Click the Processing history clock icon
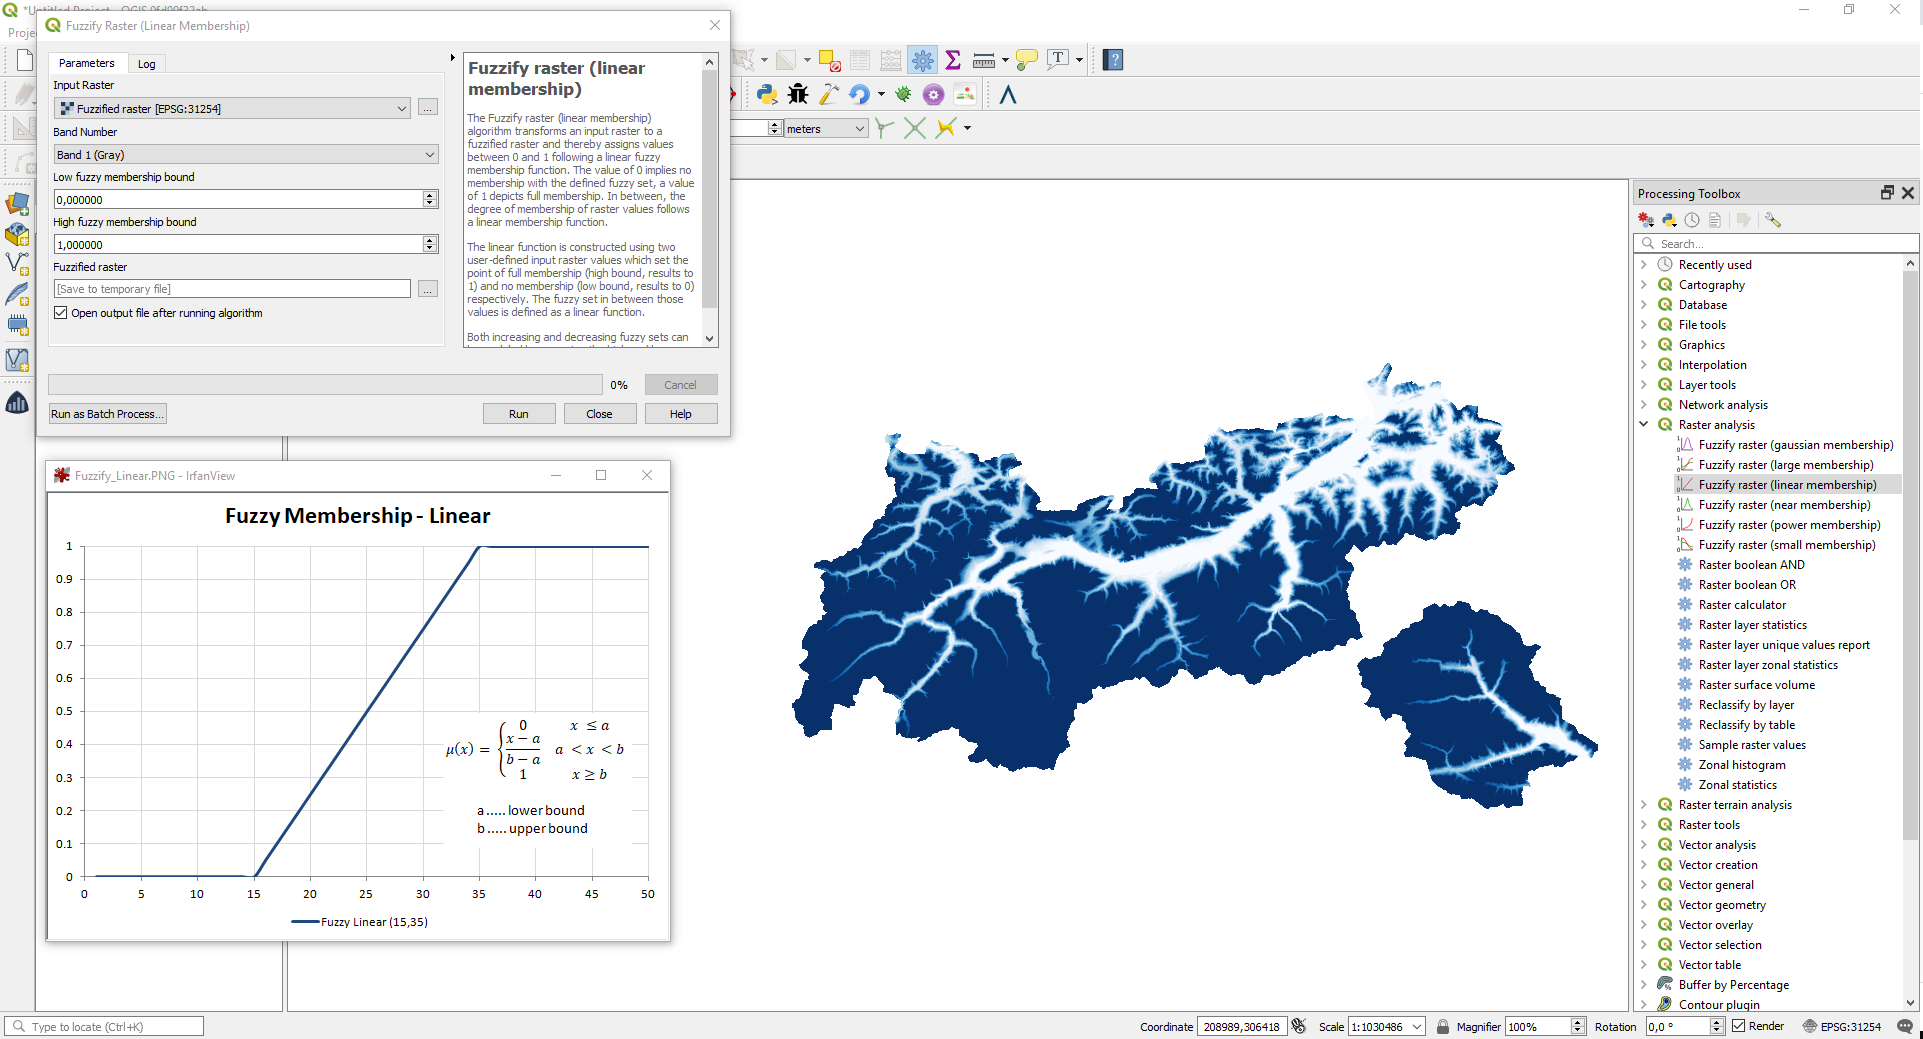This screenshot has width=1923, height=1039. point(1692,220)
